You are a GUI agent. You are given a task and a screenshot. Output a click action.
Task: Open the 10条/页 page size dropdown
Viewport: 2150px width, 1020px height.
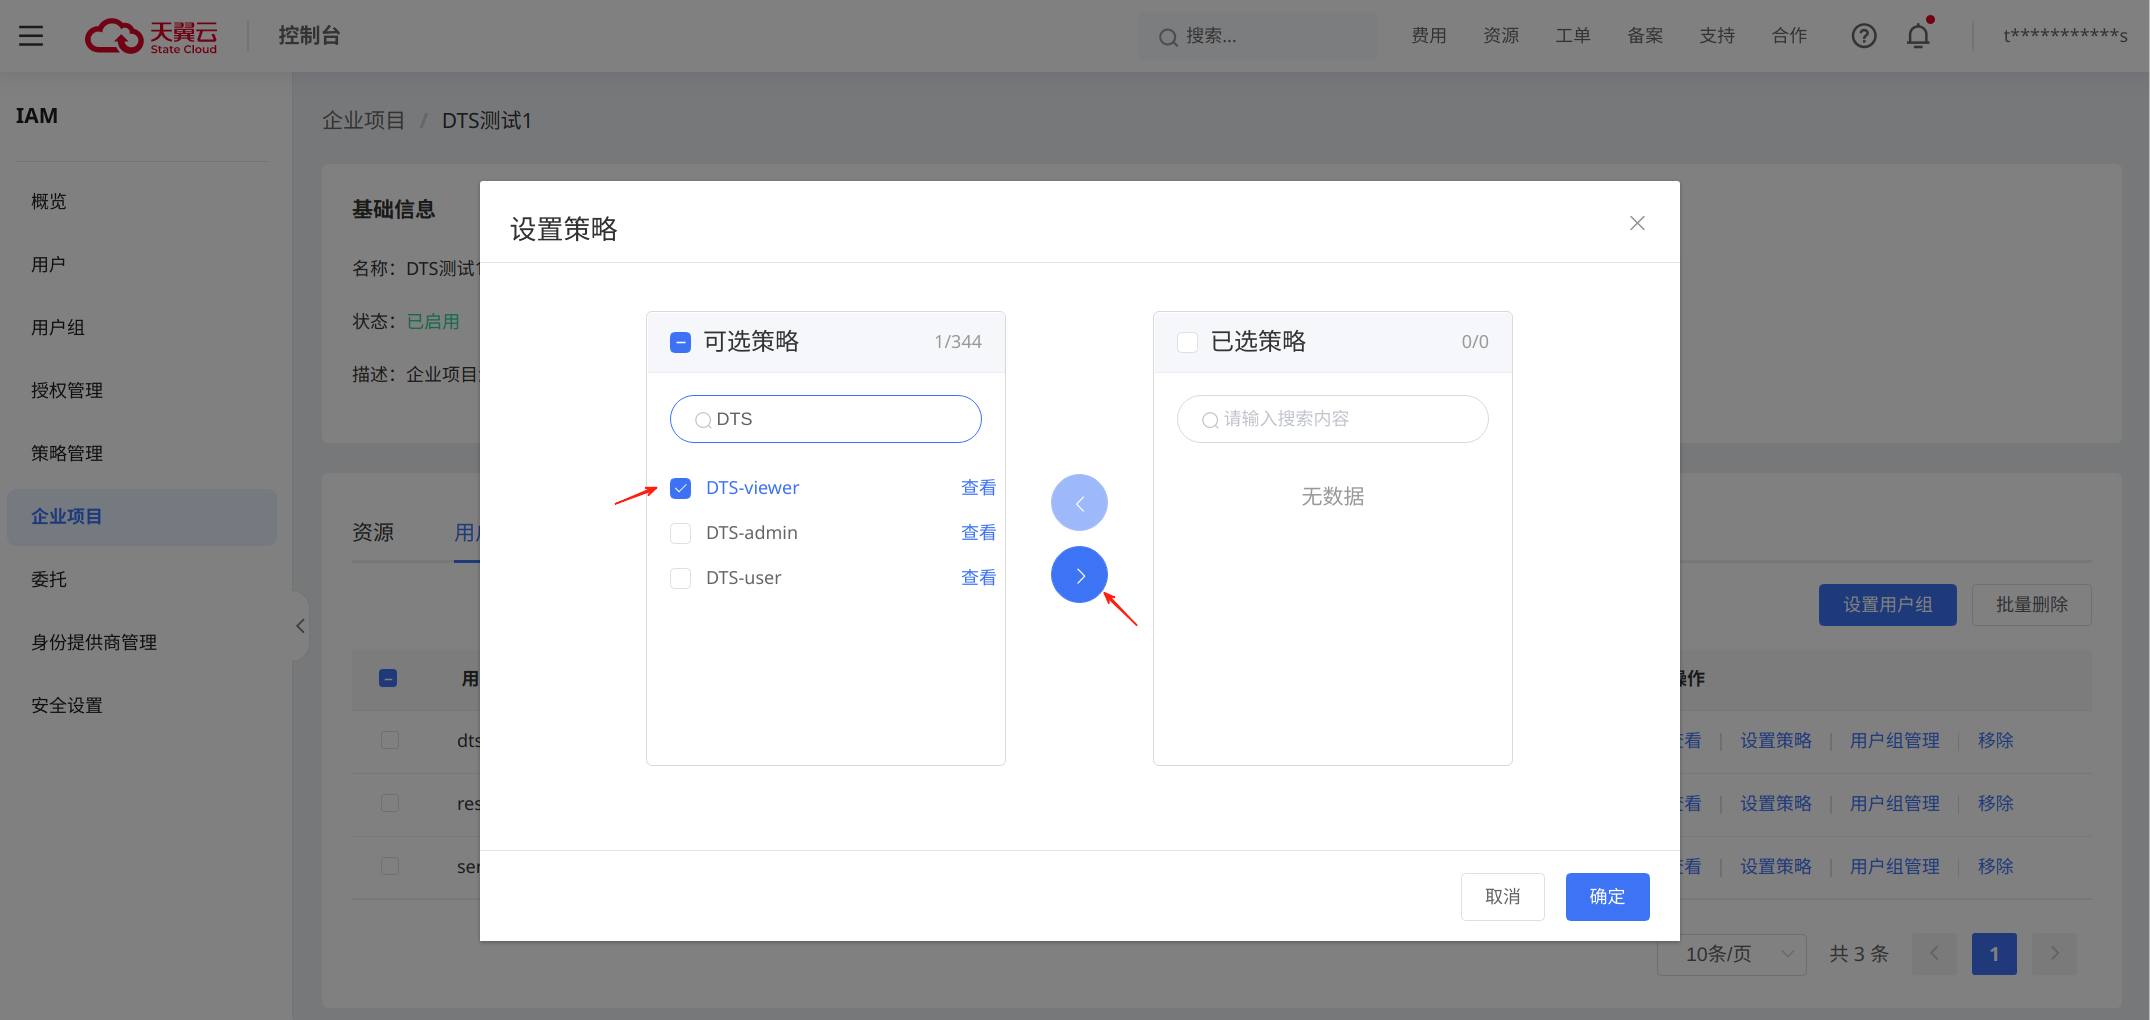tap(1731, 954)
